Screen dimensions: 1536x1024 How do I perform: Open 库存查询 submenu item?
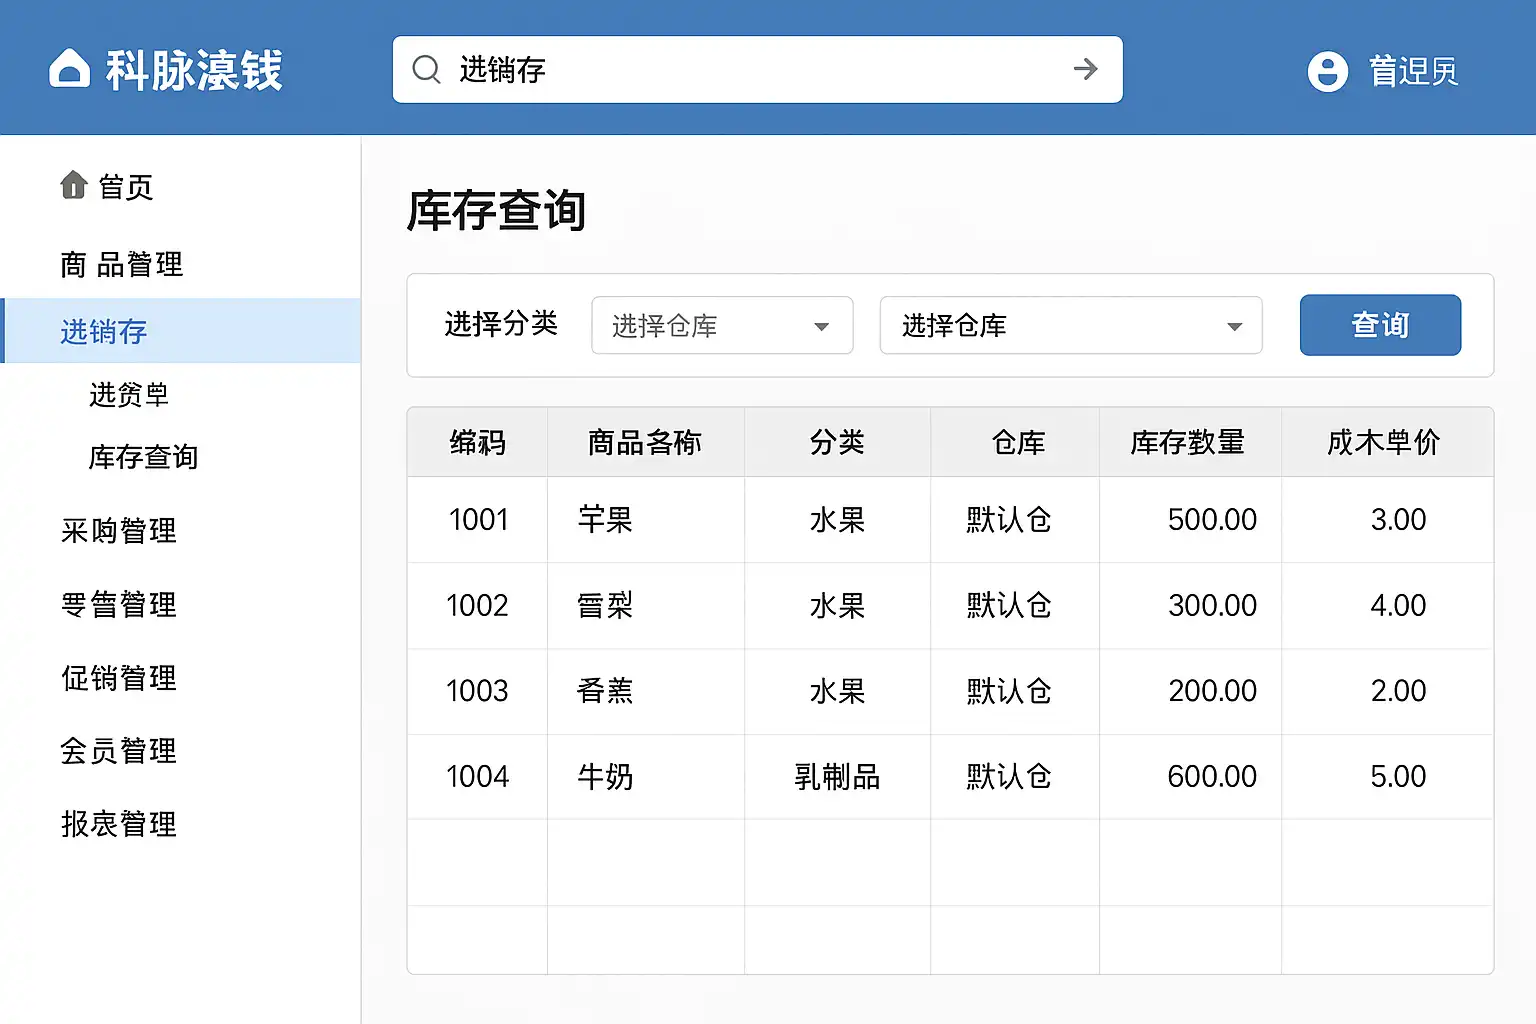pyautogui.click(x=143, y=457)
